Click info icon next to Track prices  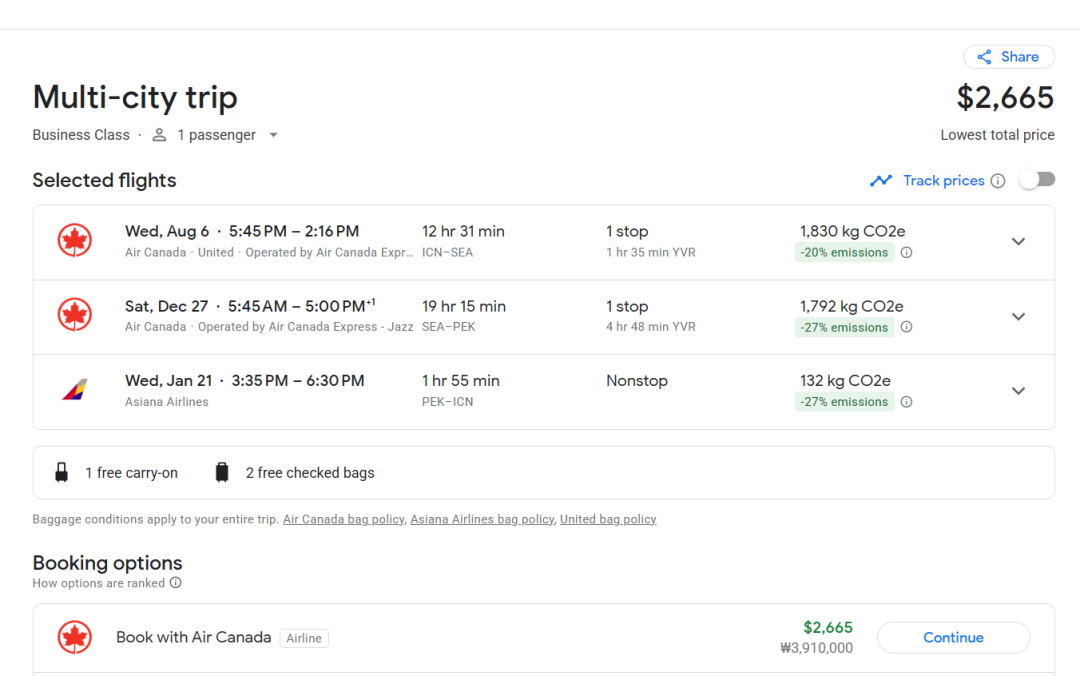click(x=997, y=181)
